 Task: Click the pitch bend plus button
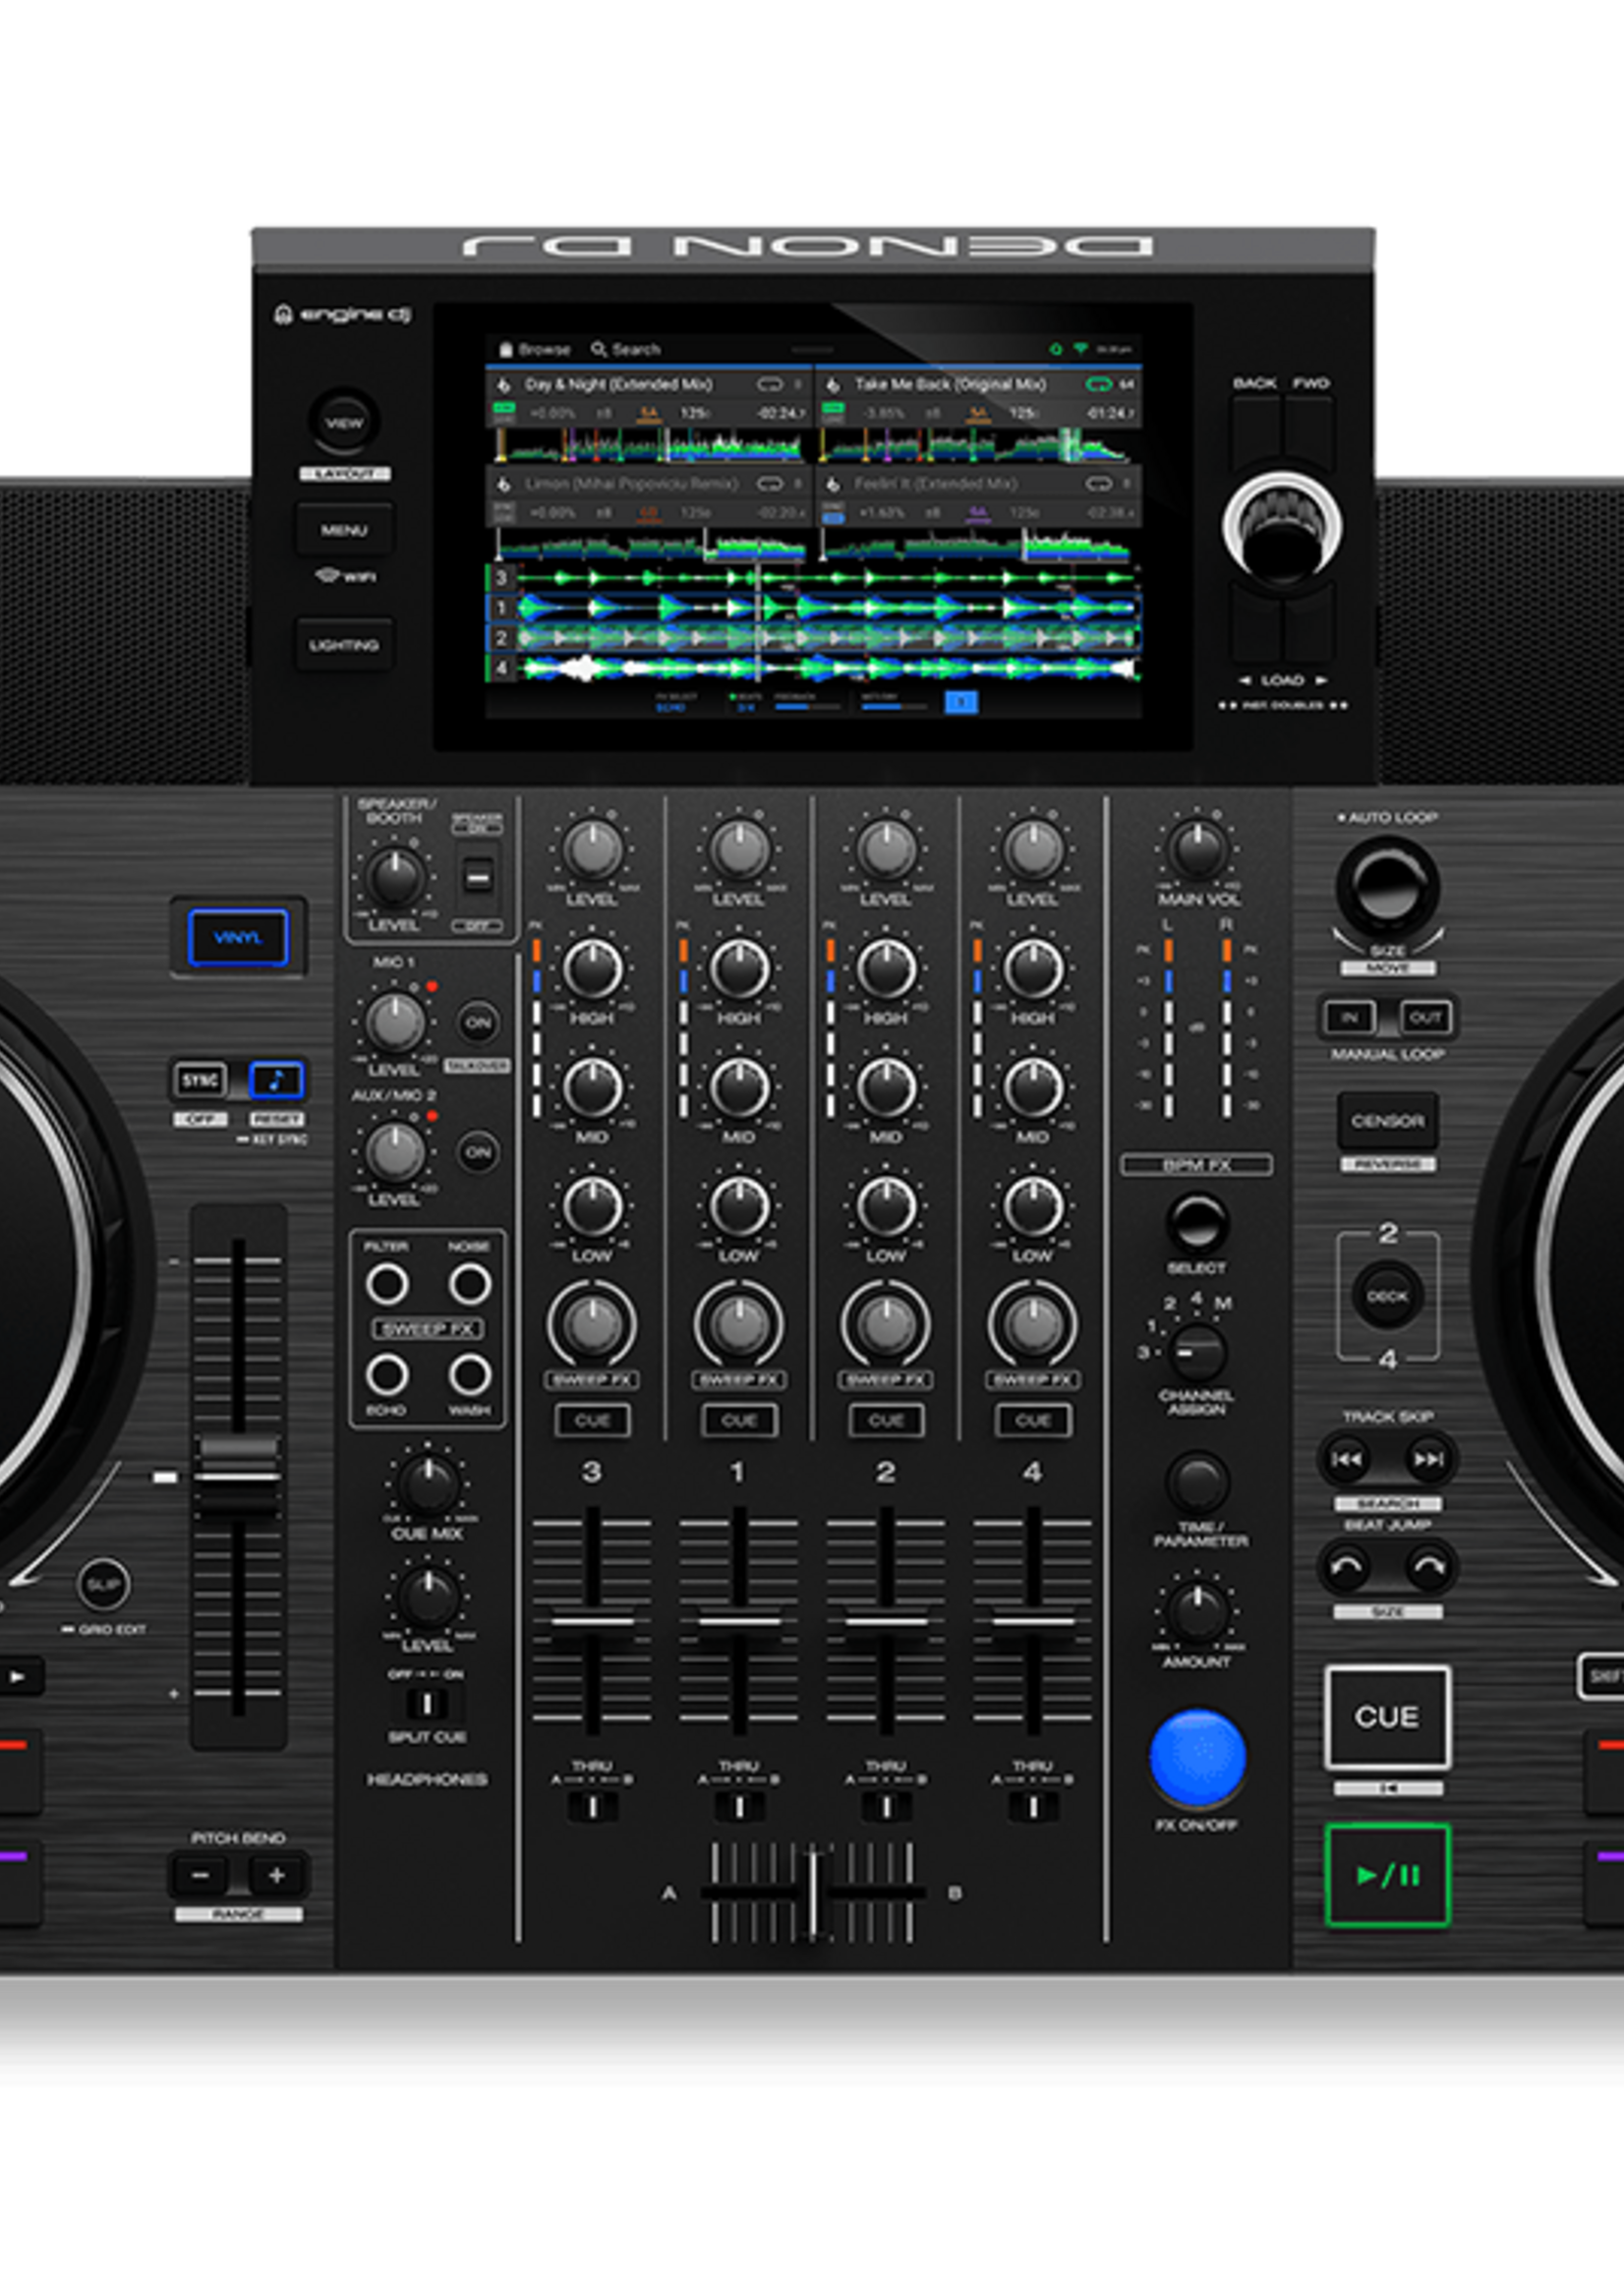tap(277, 1875)
